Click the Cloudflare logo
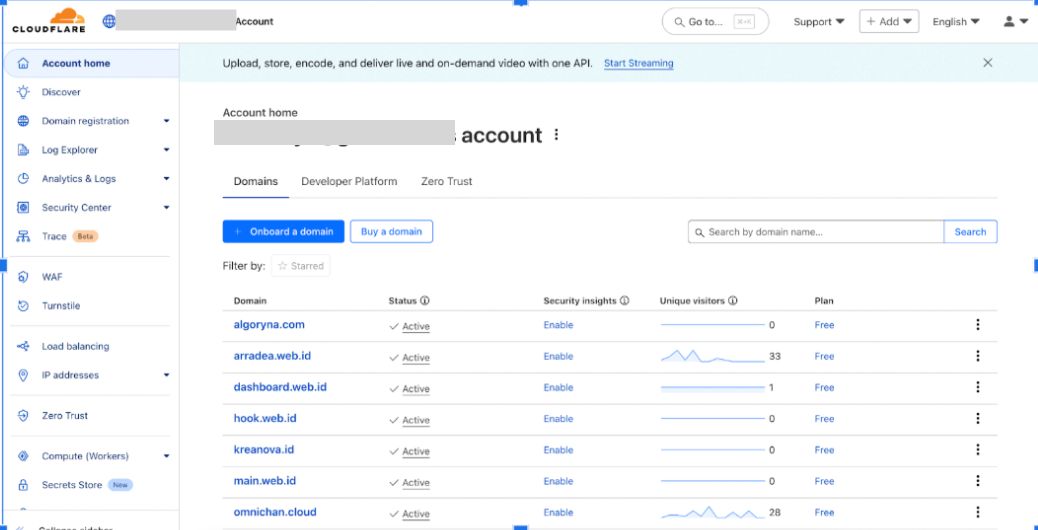 (49, 21)
